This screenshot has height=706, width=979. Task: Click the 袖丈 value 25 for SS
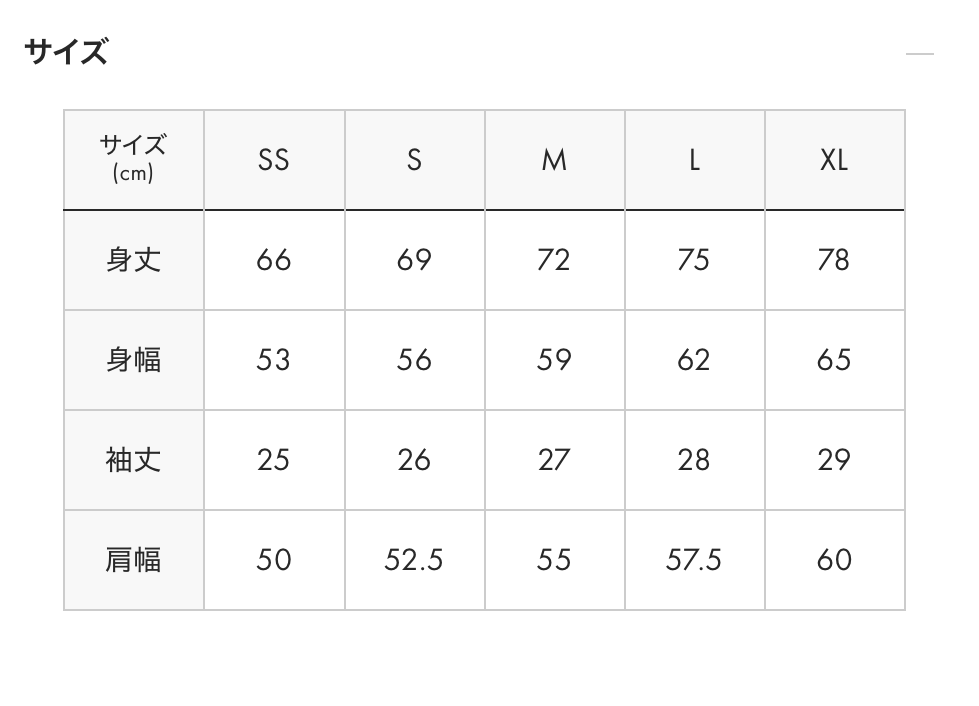tap(274, 460)
